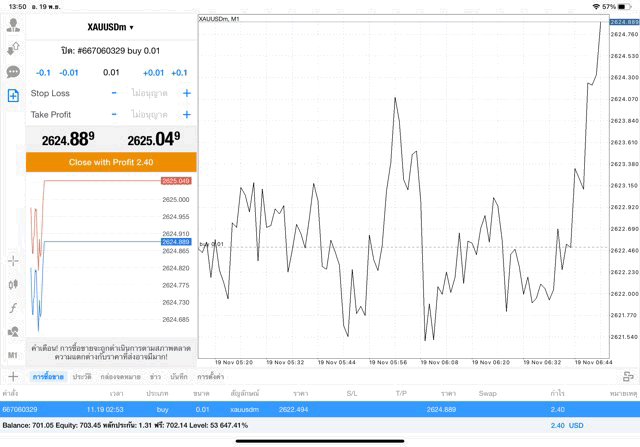
Task: Open the chat messages icon
Action: click(13, 72)
